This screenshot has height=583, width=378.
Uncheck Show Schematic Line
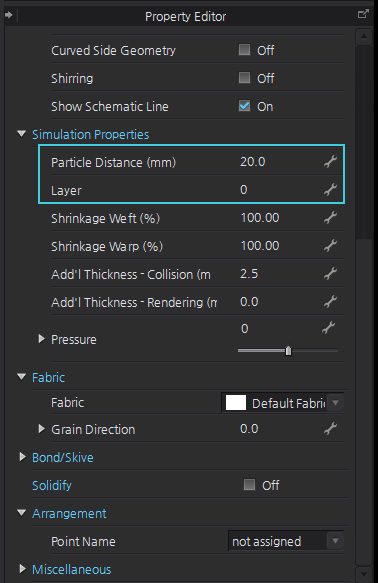point(244,106)
